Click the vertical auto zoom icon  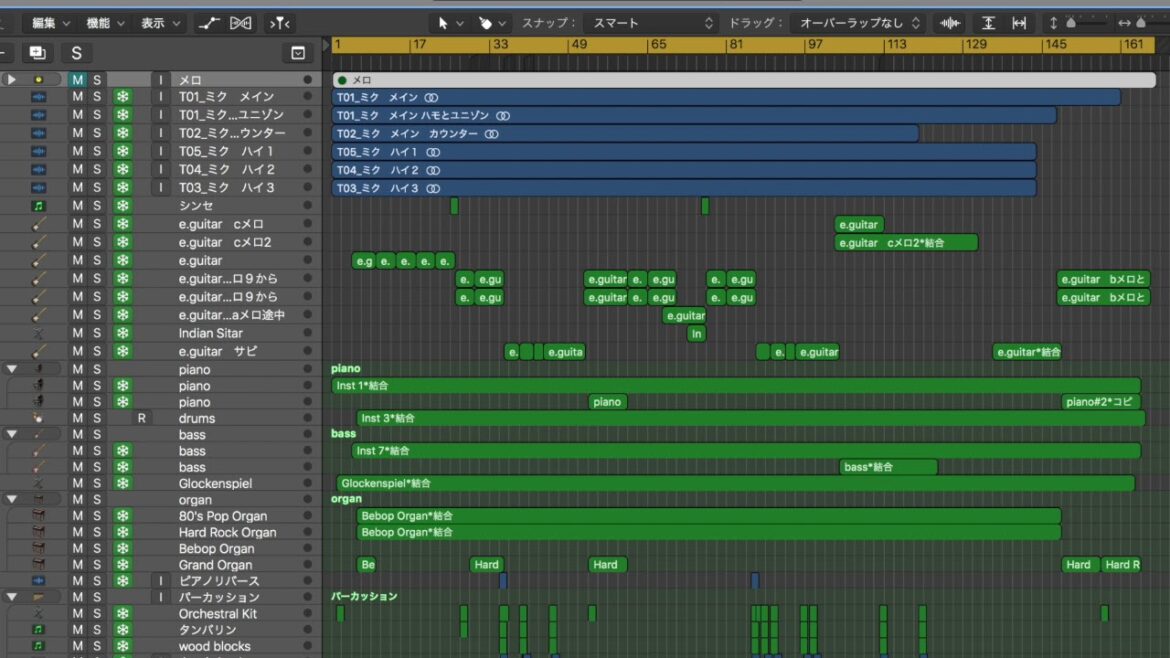(988, 23)
